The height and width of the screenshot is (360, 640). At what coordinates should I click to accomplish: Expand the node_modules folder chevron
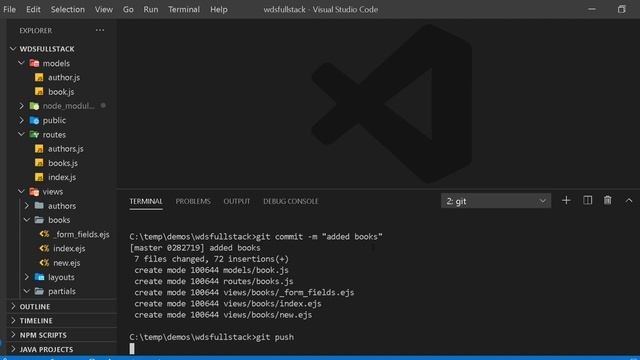click(21, 106)
